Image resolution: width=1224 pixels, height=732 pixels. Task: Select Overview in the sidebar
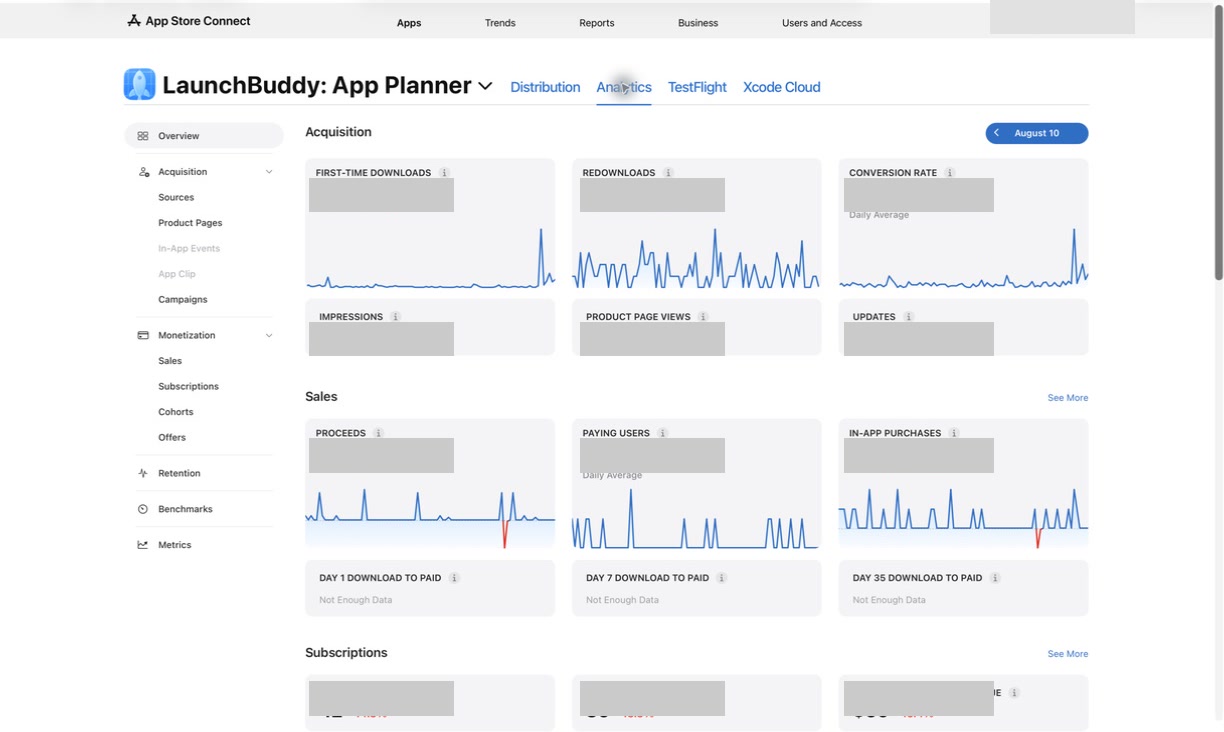pyautogui.click(x=204, y=136)
